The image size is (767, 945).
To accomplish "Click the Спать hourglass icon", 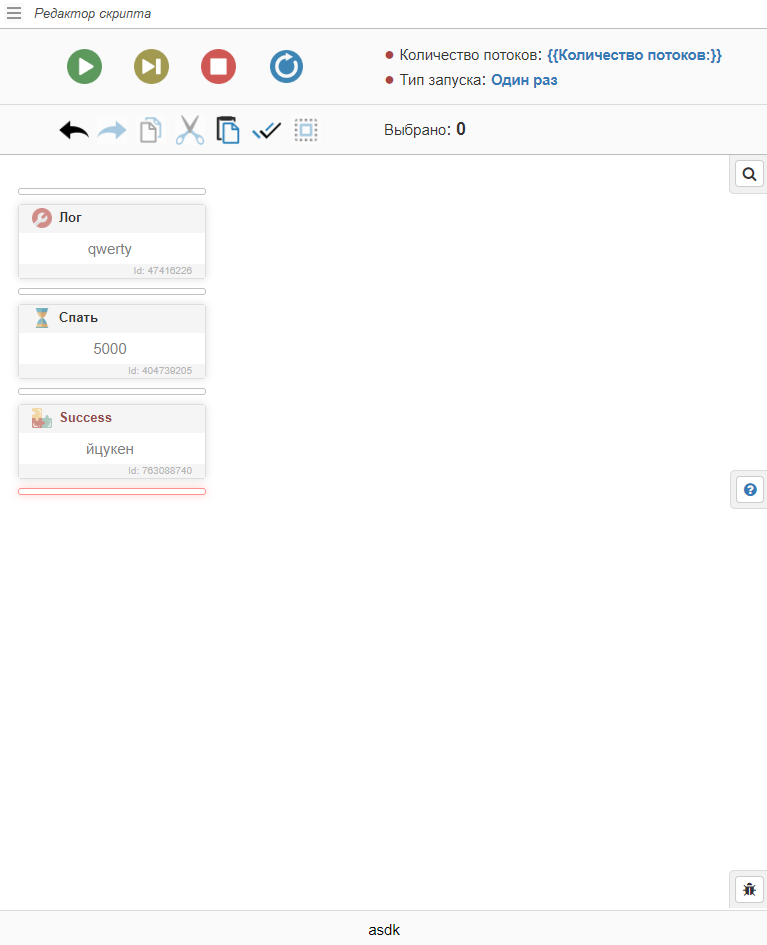I will click(x=42, y=318).
